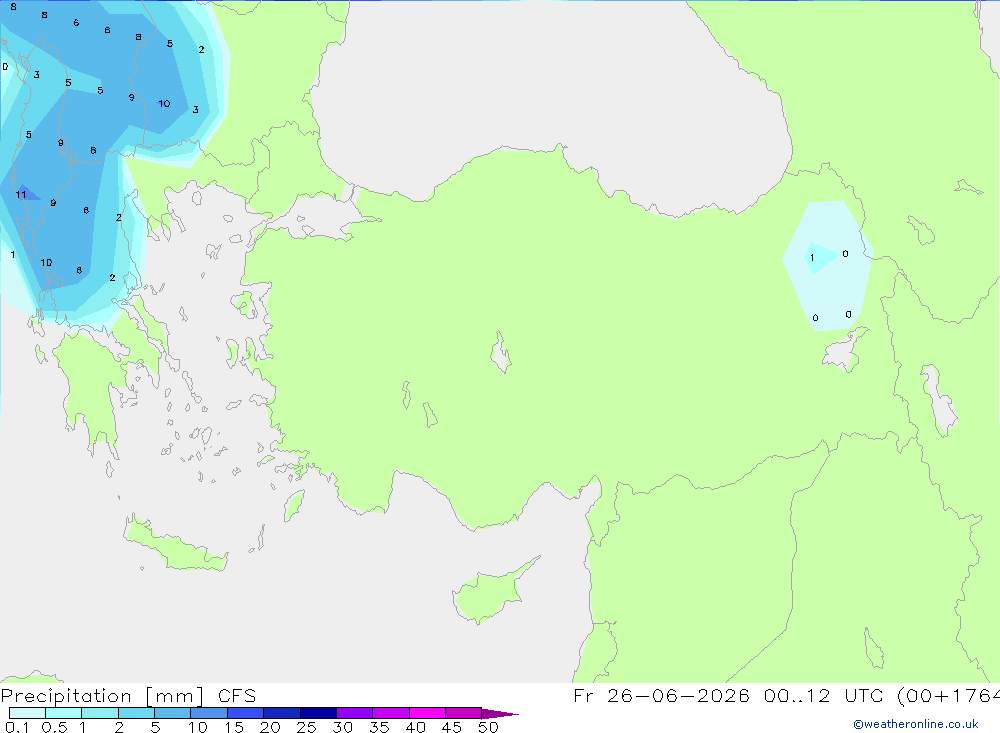Select the 30 to 35 mm purple swatch
1000x733 pixels.
355,713
